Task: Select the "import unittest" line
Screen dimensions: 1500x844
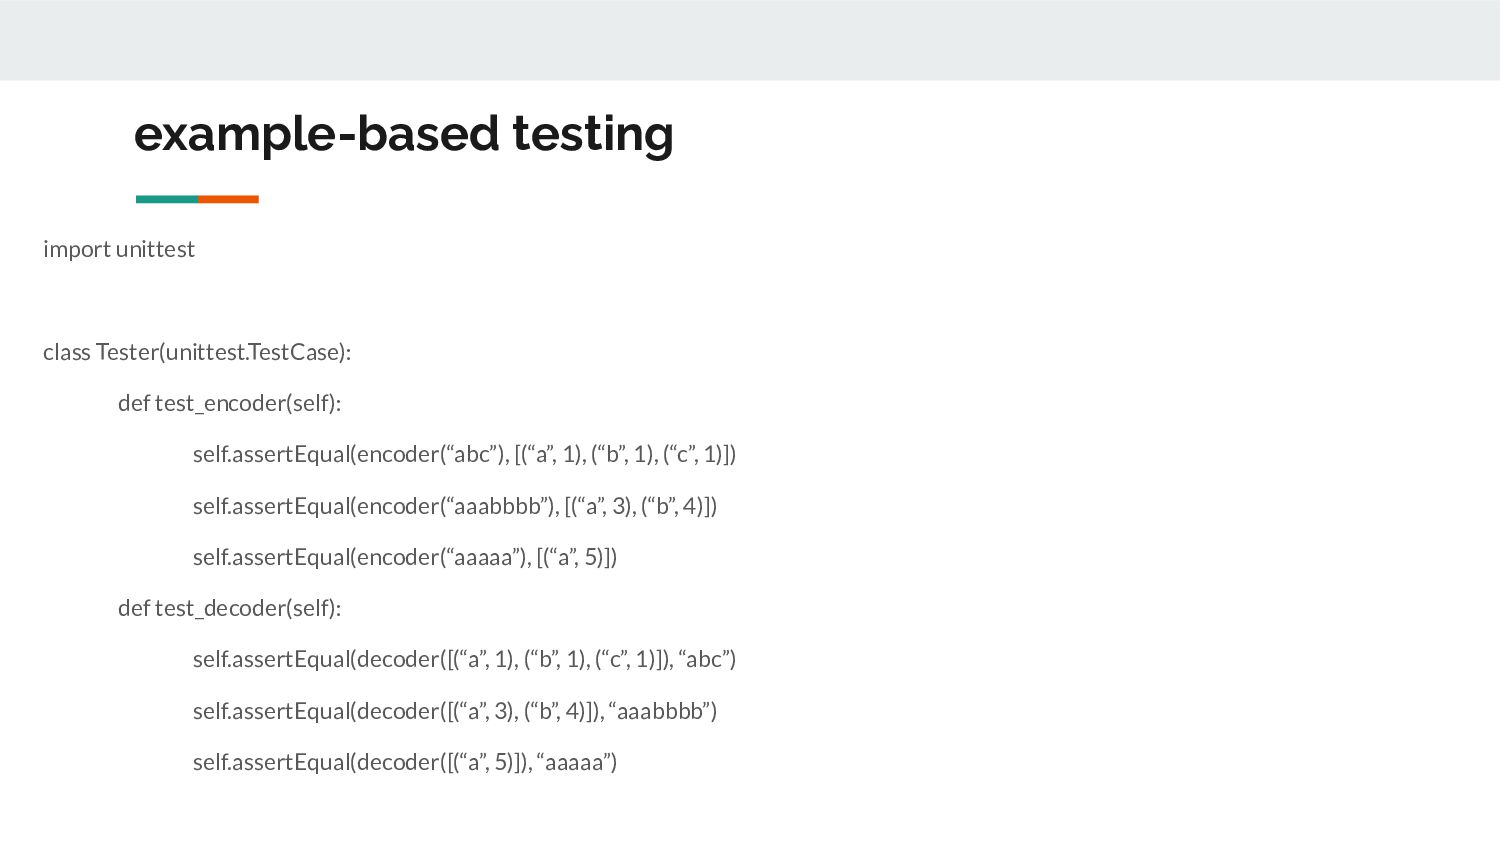Action: point(119,249)
